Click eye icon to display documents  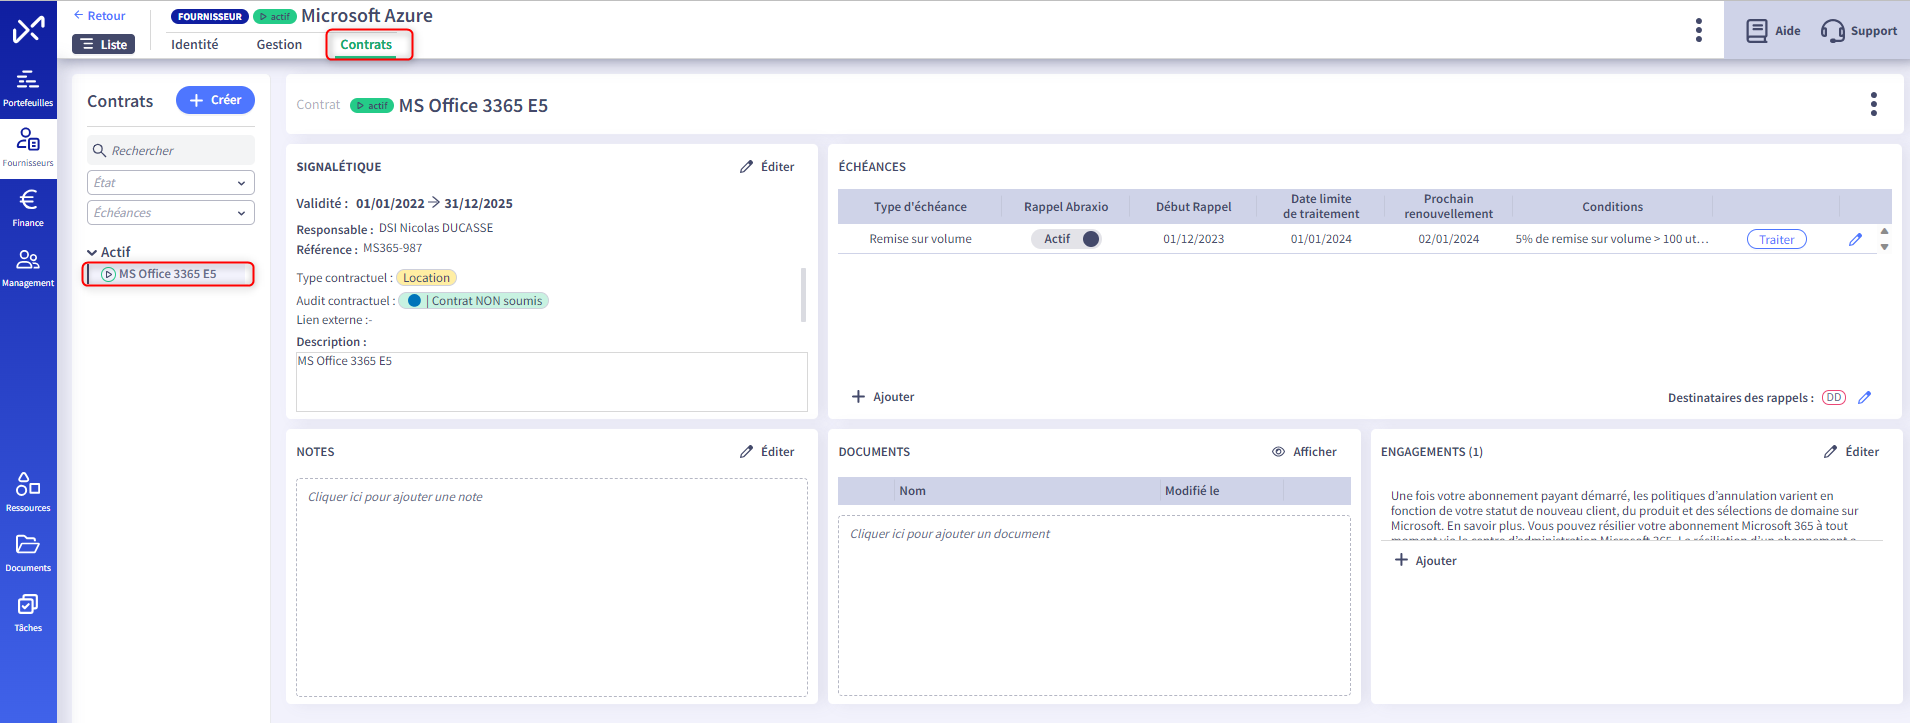[x=1278, y=452]
